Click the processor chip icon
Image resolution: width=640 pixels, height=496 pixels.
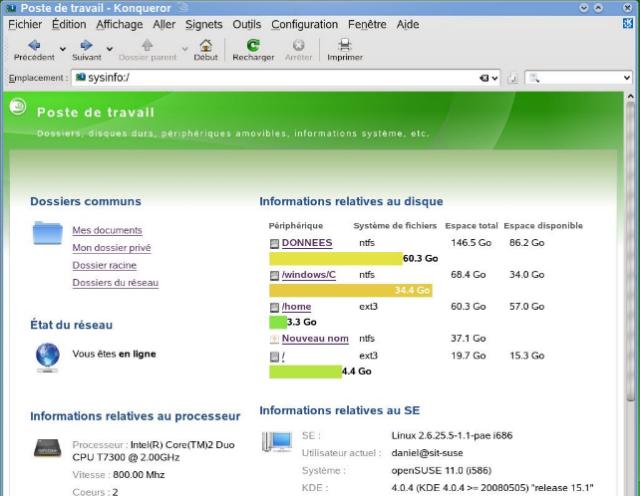pyautogui.click(x=48, y=448)
